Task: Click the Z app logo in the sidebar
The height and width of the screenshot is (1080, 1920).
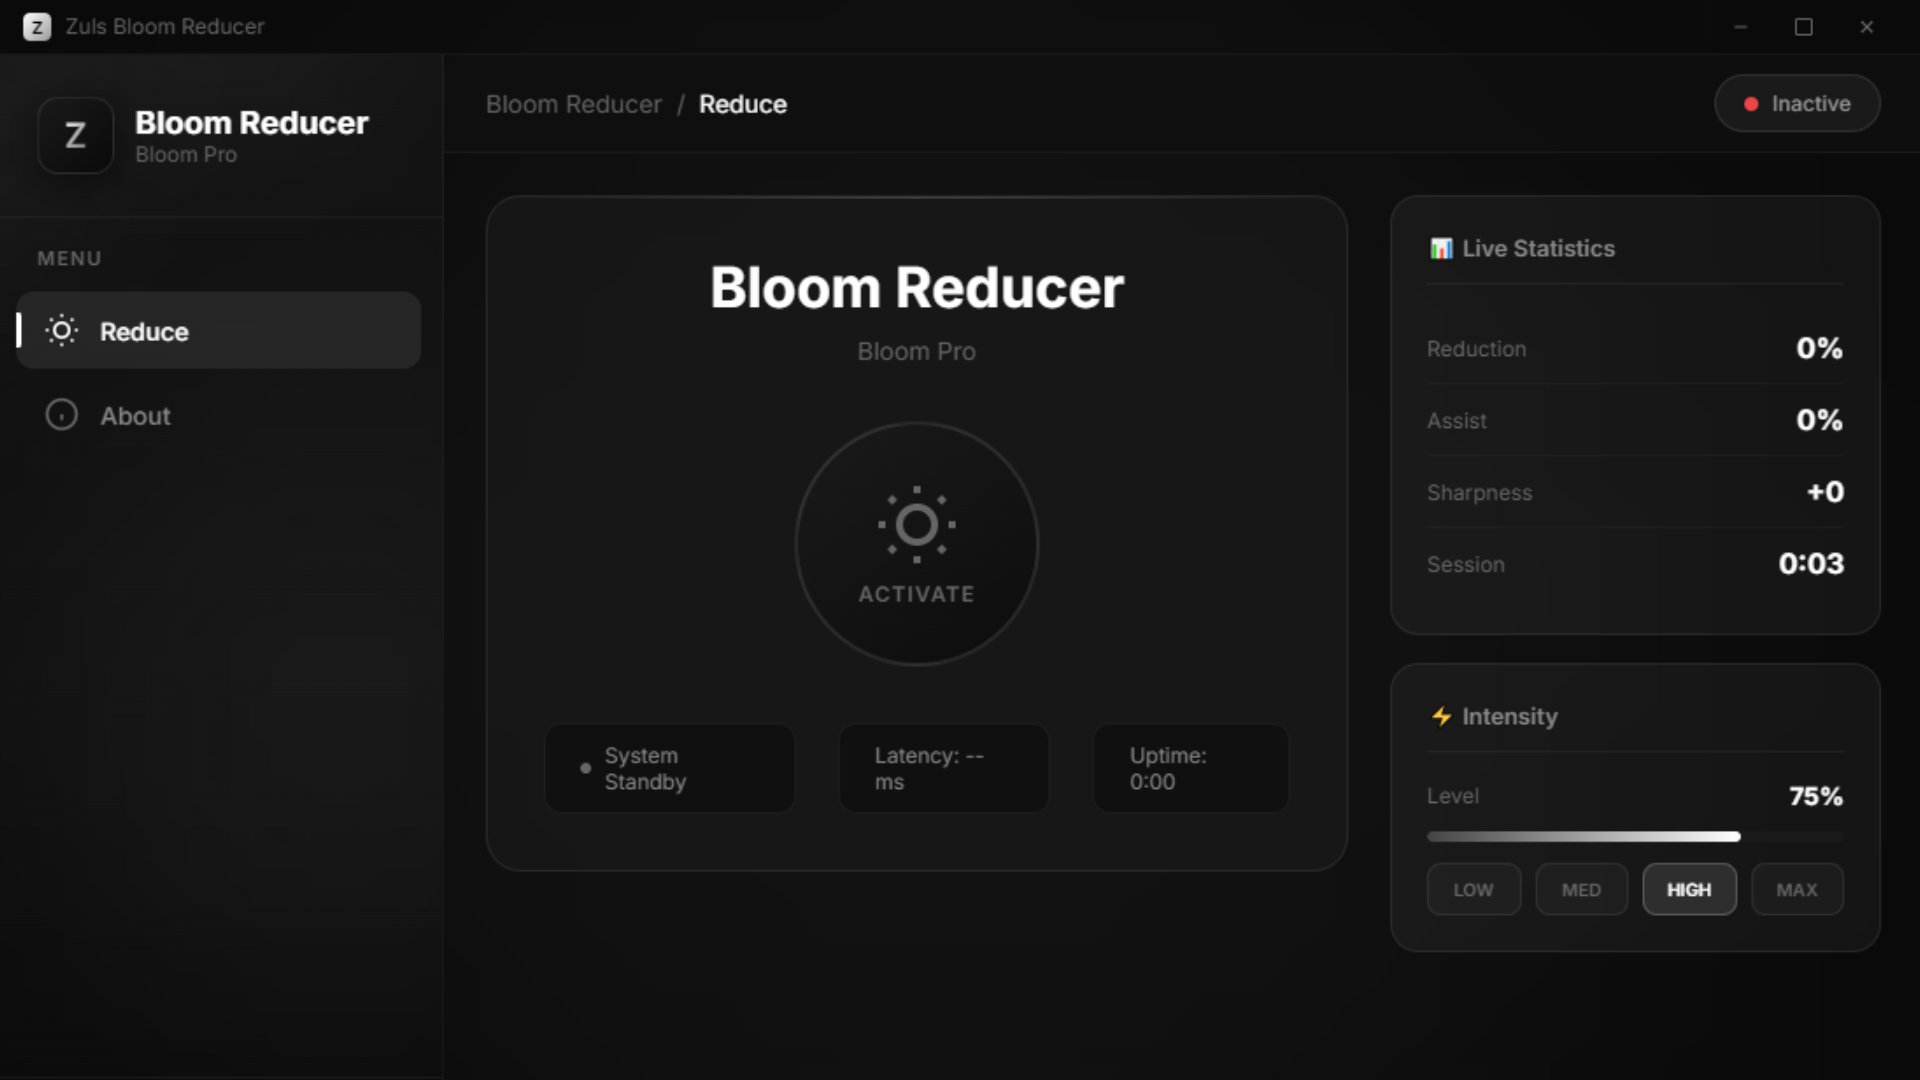Action: pyautogui.click(x=75, y=136)
